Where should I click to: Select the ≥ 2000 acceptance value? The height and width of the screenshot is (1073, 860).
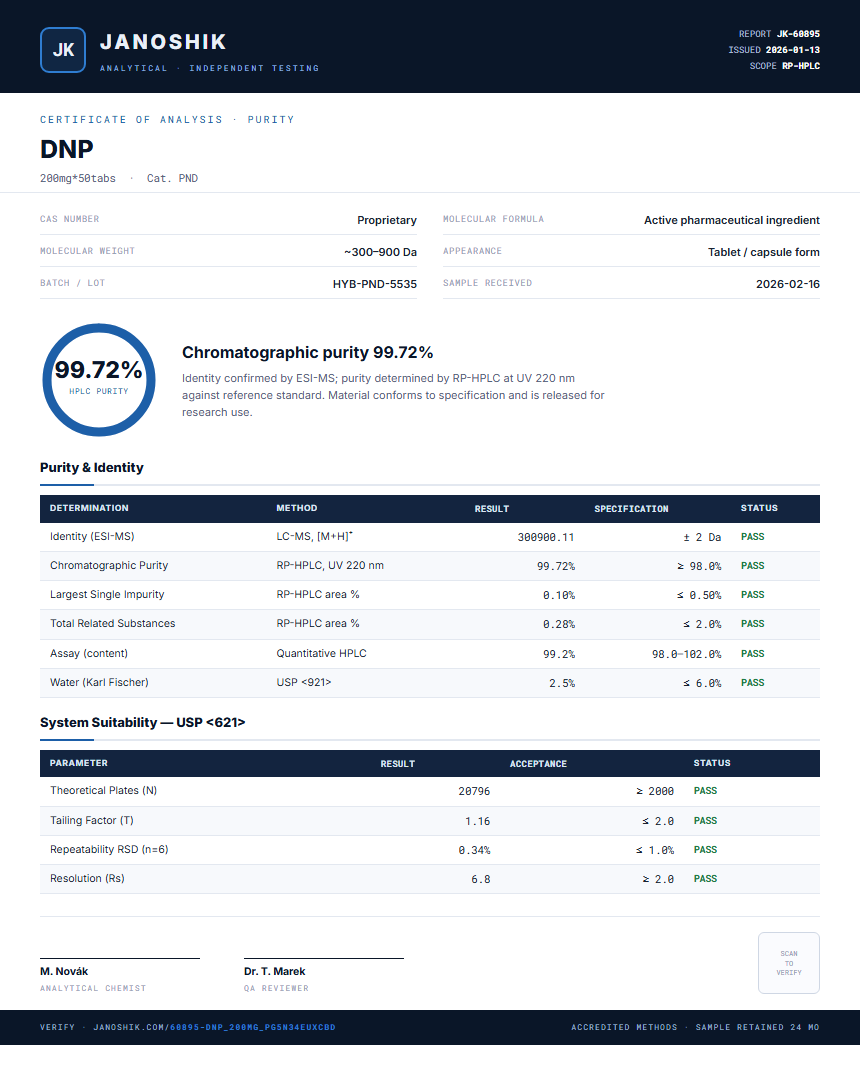click(655, 791)
